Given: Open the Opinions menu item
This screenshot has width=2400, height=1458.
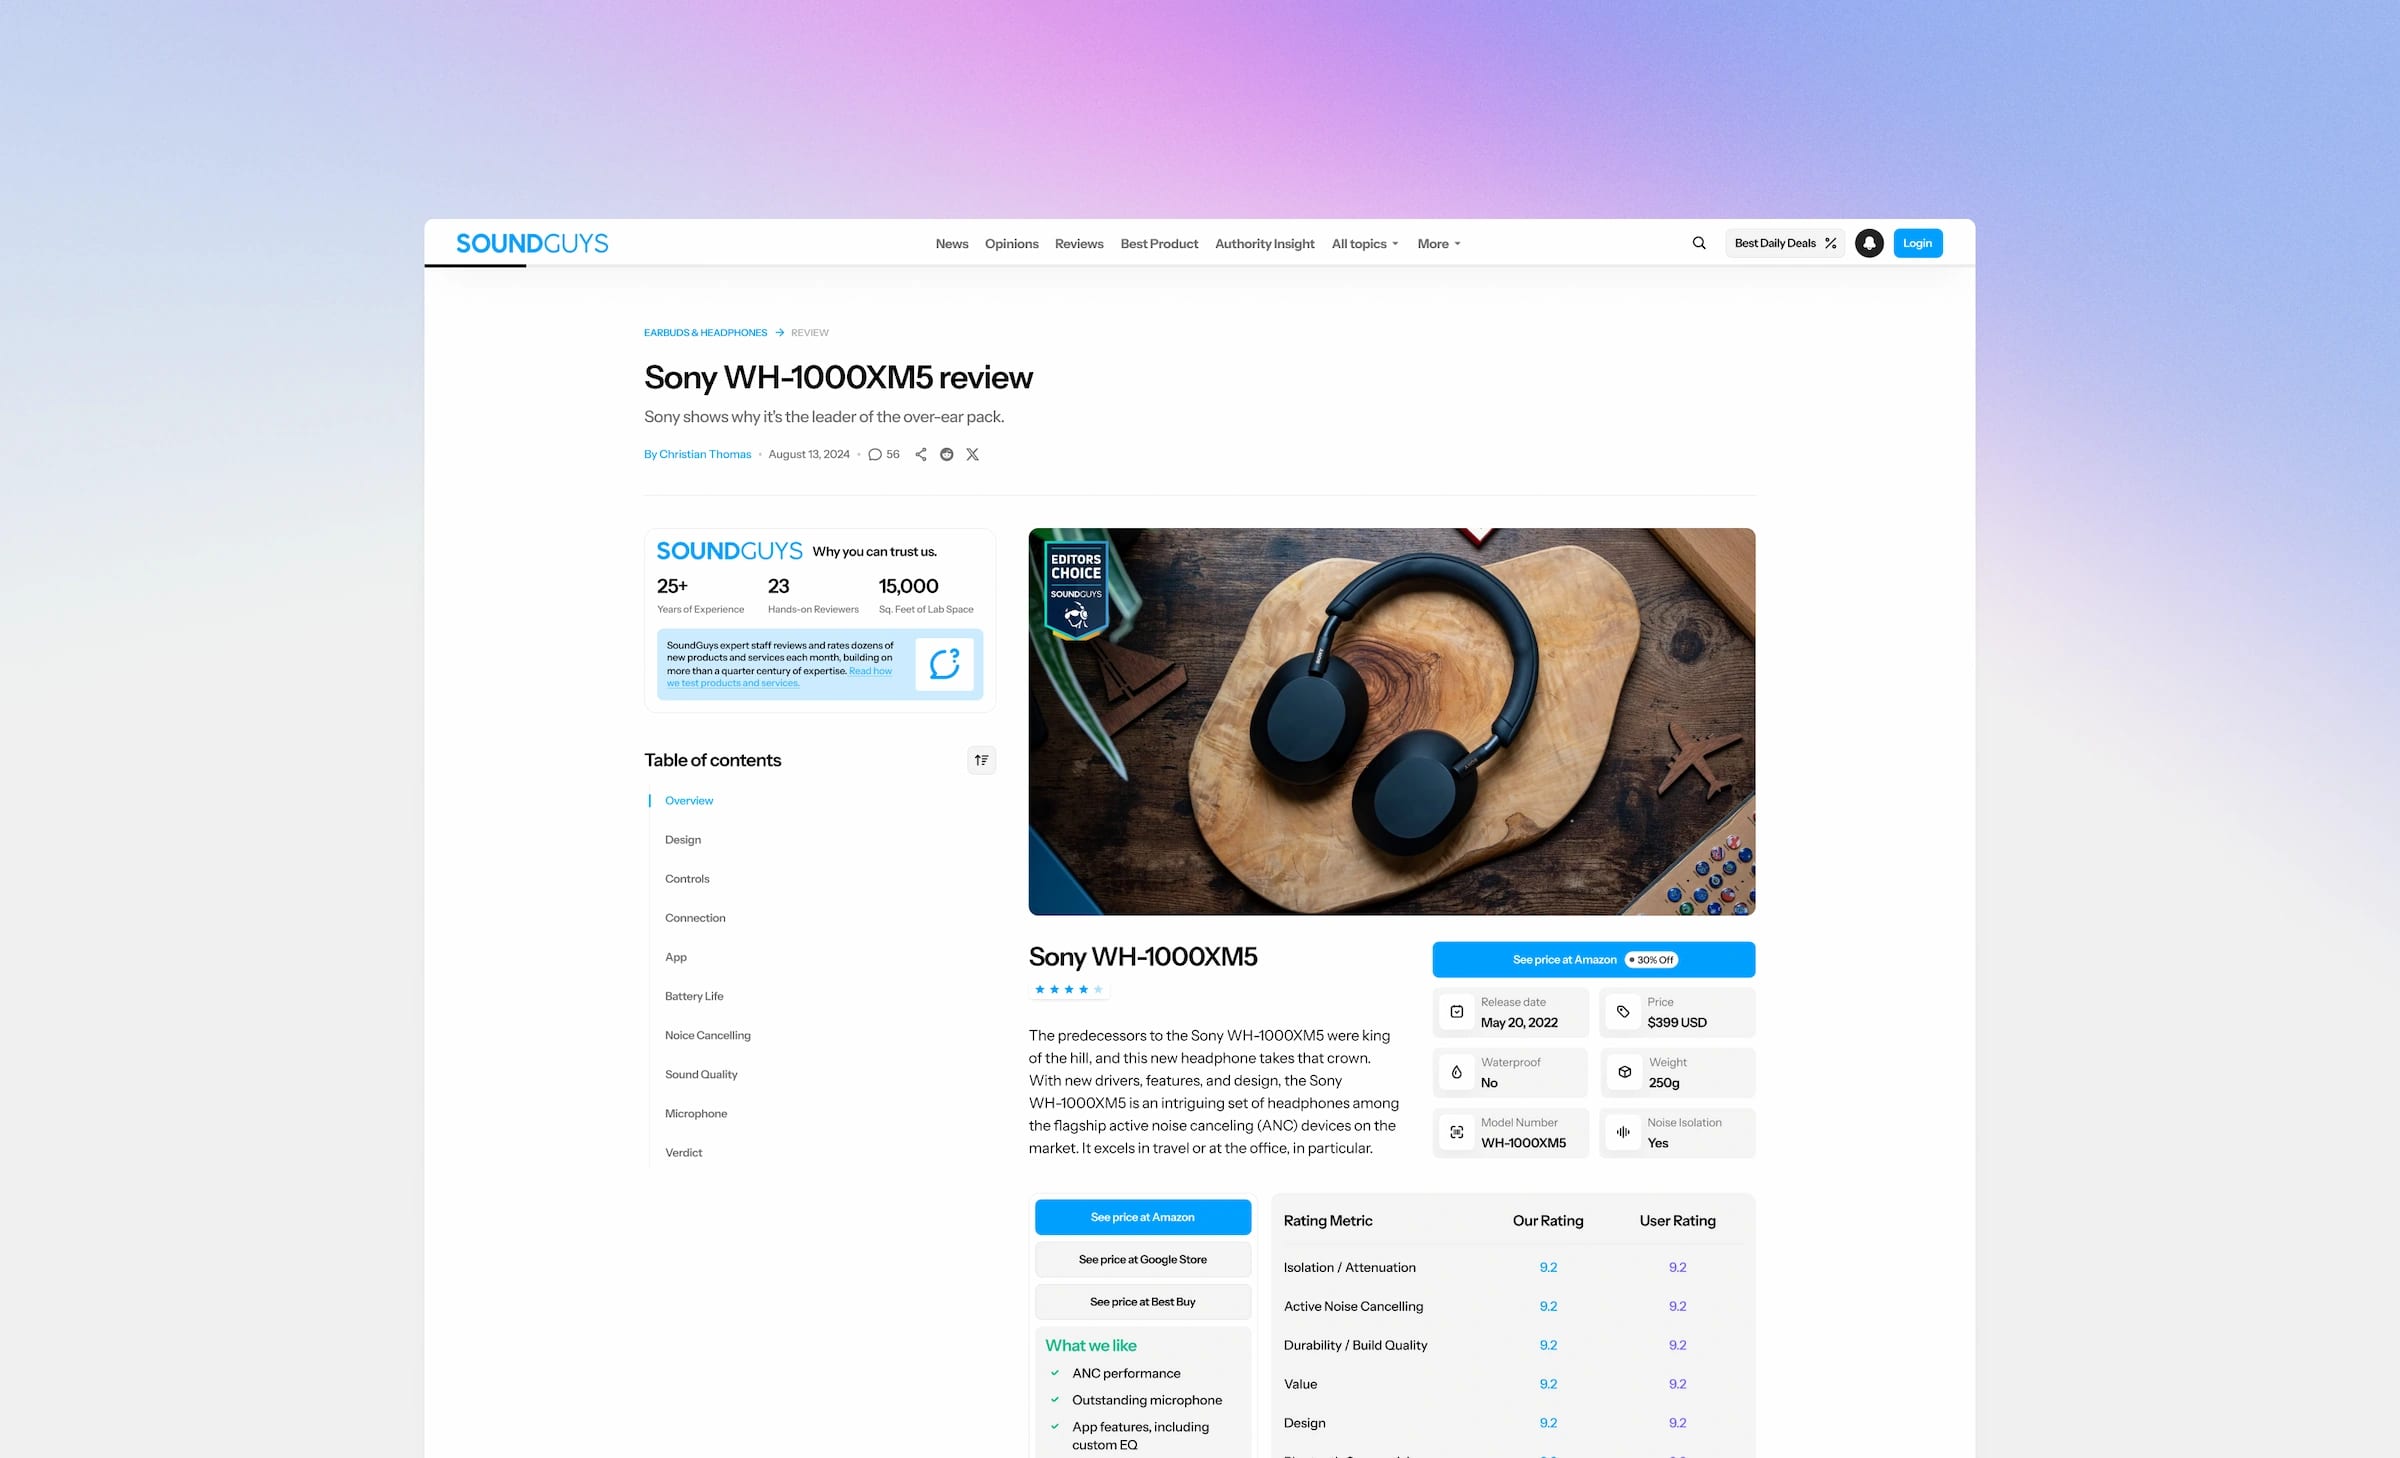Looking at the screenshot, I should (1012, 244).
